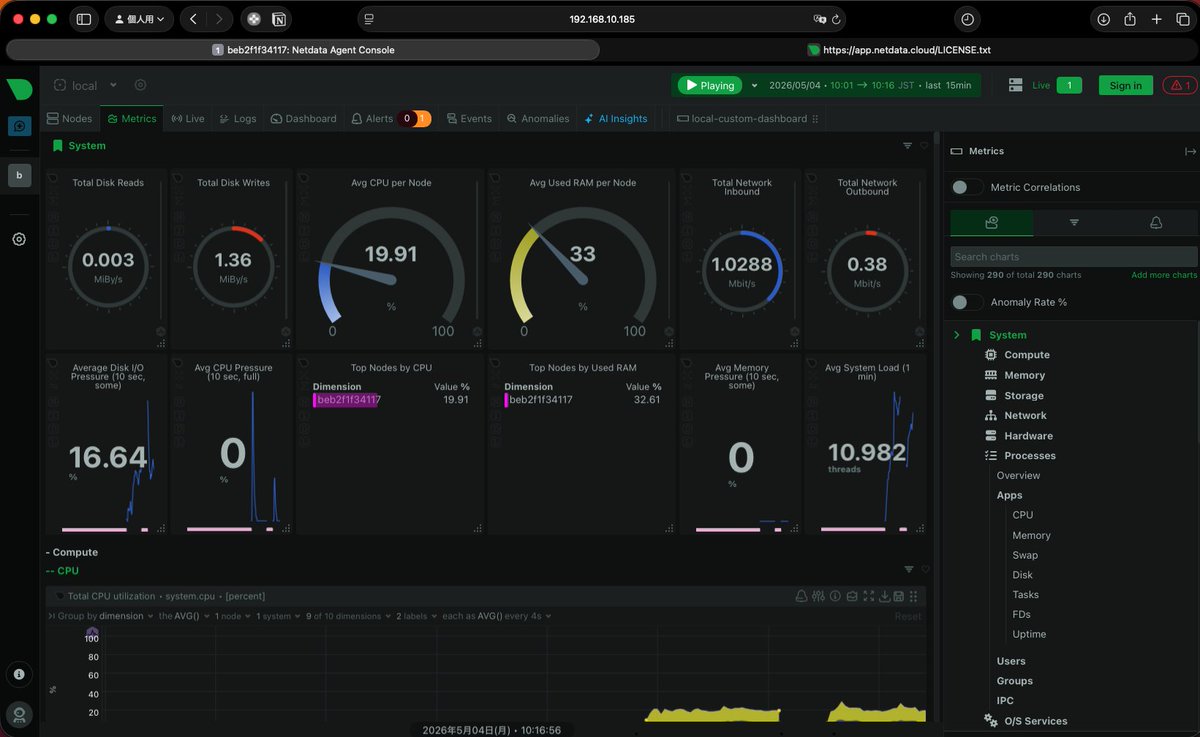This screenshot has height=737, width=1200.
Task: Open the dropdown arrow next to Playing
Action: pos(755,85)
